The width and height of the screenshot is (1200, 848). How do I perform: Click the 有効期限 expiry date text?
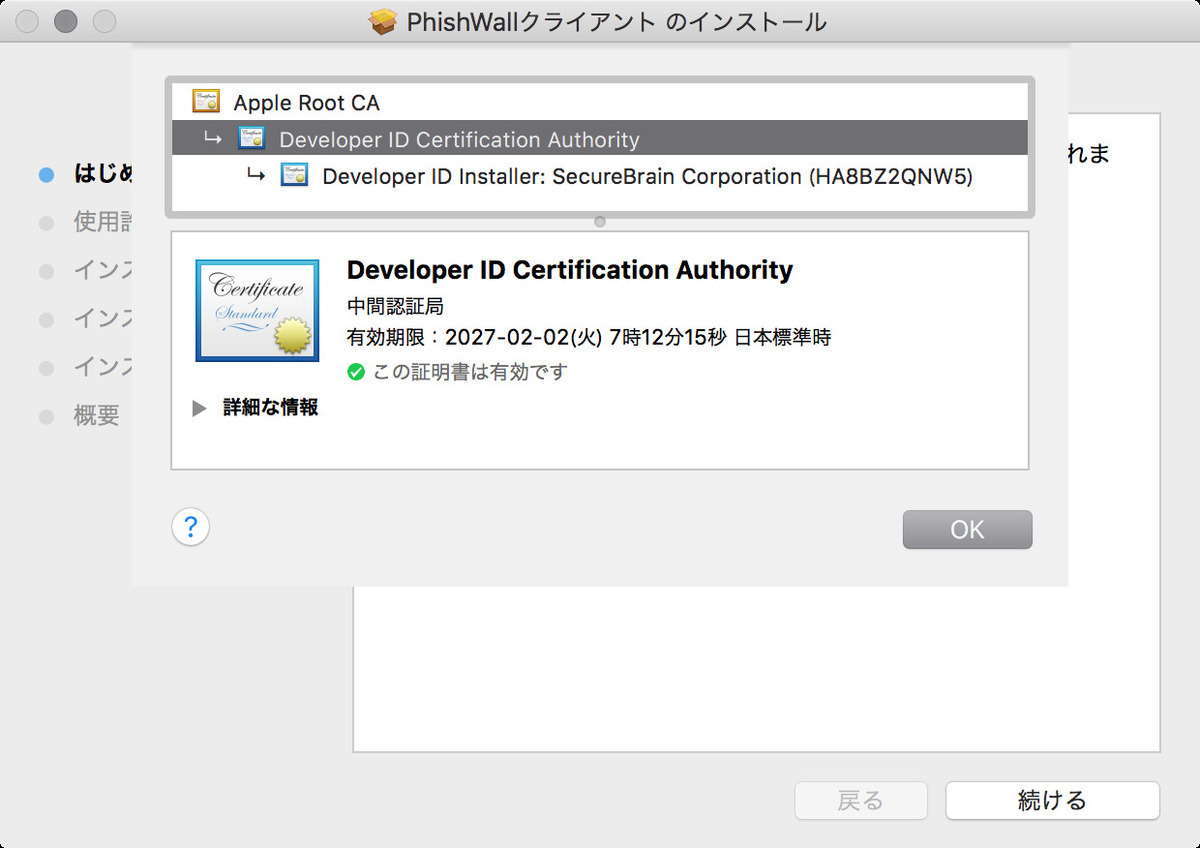coord(589,337)
